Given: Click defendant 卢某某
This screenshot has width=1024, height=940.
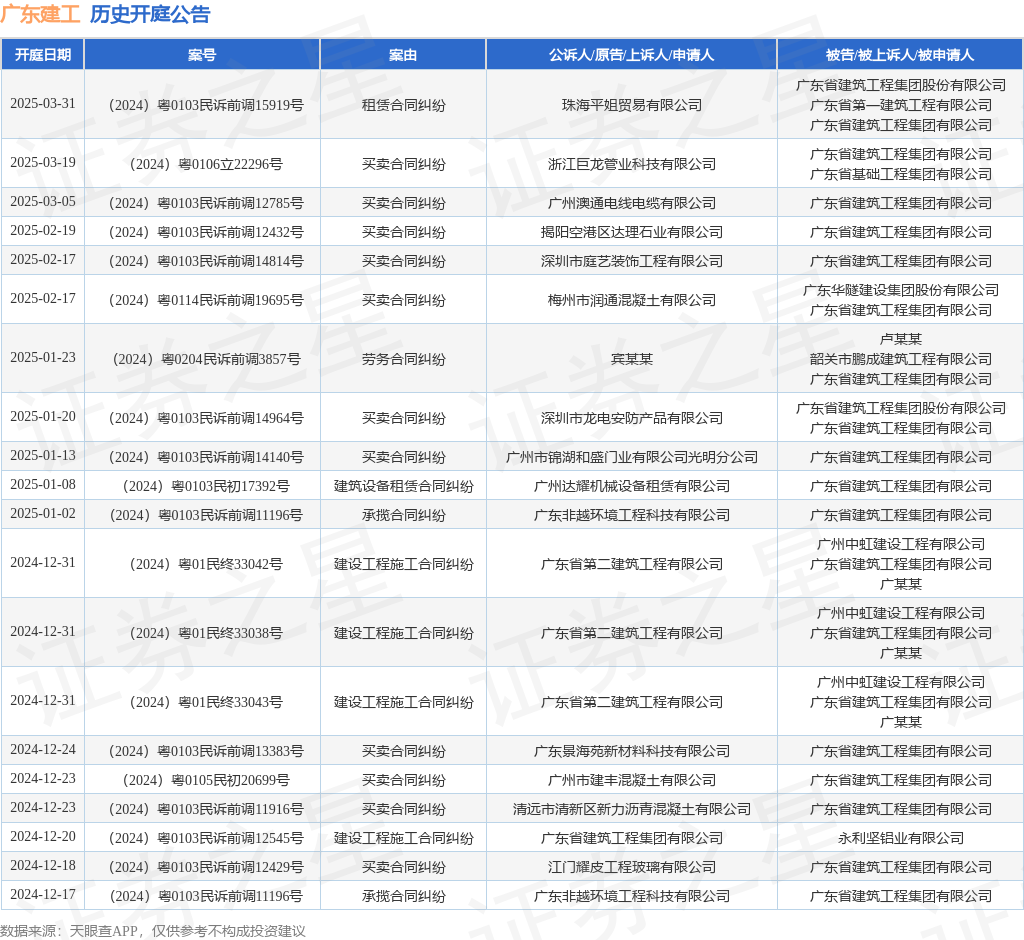Looking at the screenshot, I should click(x=901, y=339).
